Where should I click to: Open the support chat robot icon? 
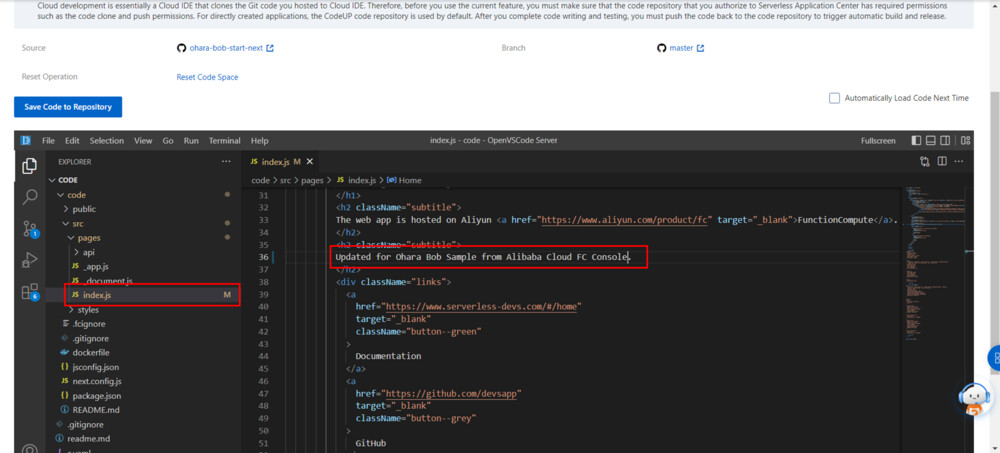pyautogui.click(x=975, y=399)
